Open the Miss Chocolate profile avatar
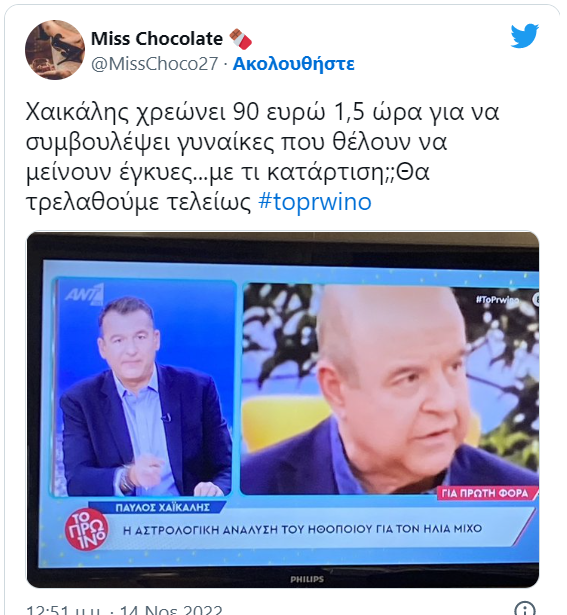 pyautogui.click(x=55, y=50)
